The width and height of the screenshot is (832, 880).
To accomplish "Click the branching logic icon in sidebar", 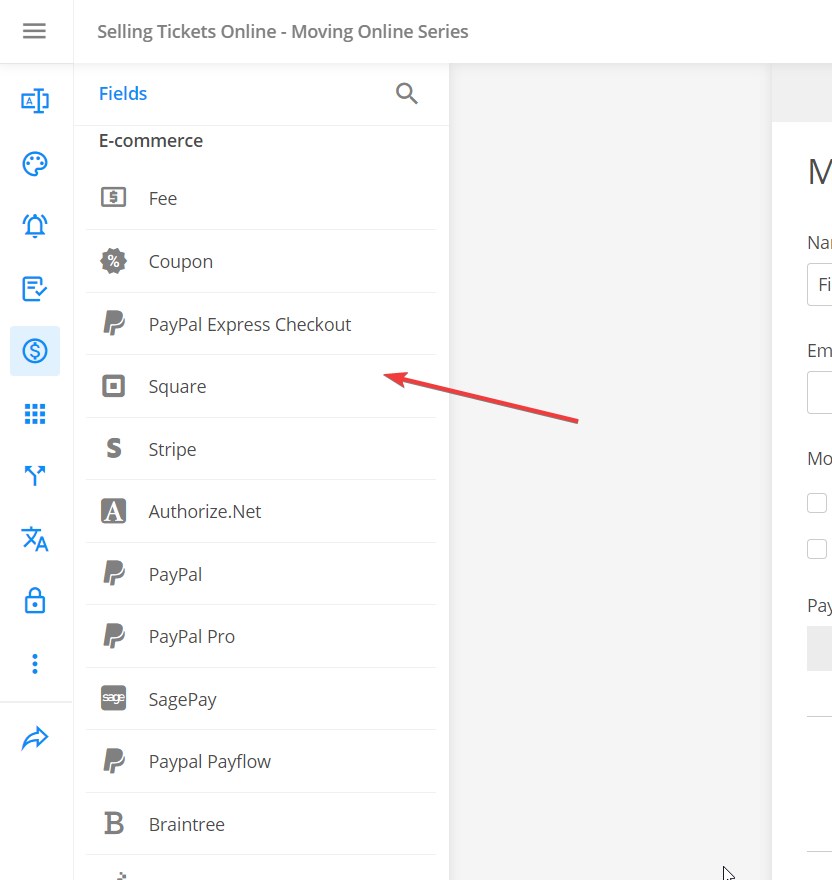I will 35,476.
